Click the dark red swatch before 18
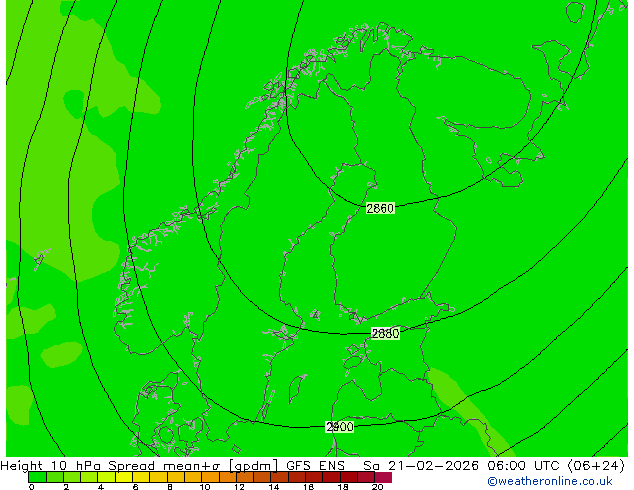The height and width of the screenshot is (490, 634). [x=331, y=477]
